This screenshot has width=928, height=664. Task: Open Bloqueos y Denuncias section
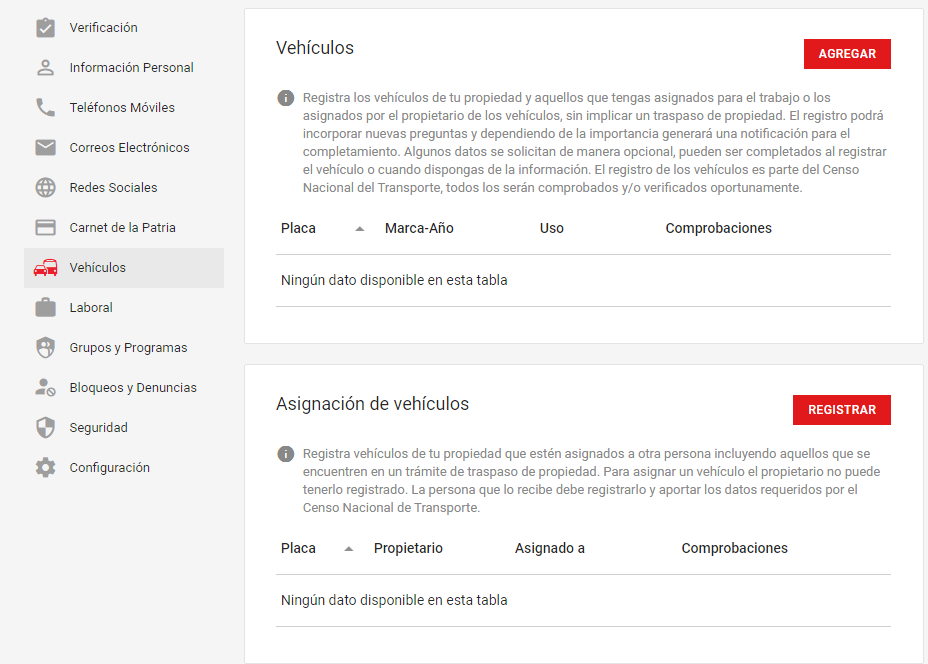[133, 388]
